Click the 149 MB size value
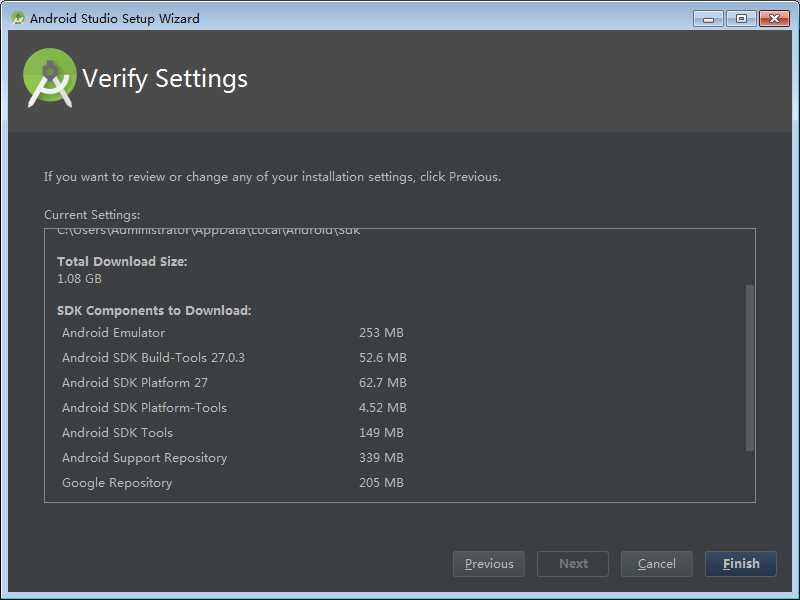This screenshot has height=600, width=800. point(381,433)
